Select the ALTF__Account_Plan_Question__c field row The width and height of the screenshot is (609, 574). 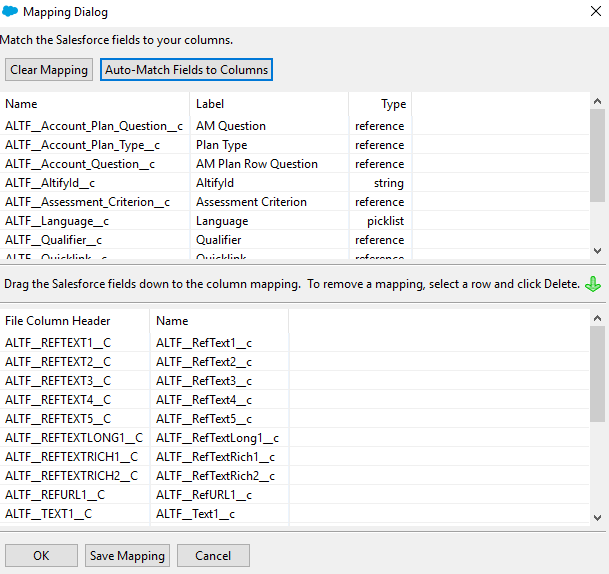(294, 126)
